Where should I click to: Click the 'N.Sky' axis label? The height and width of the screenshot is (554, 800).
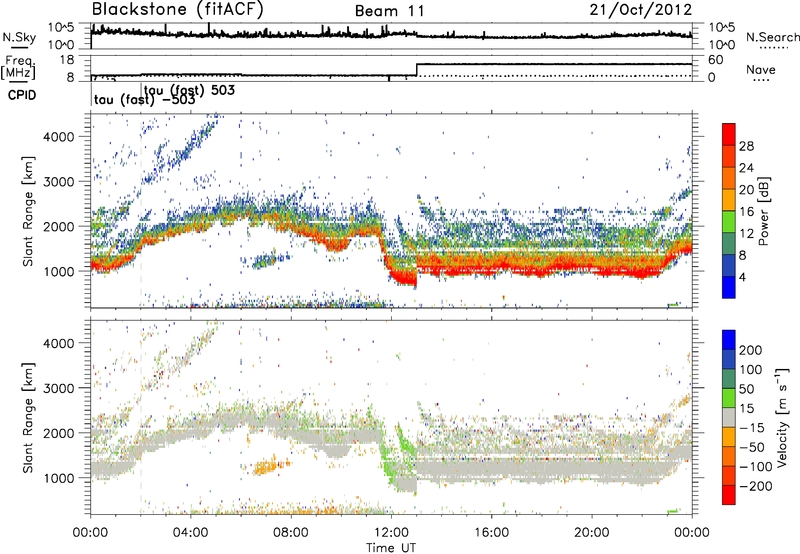point(19,37)
